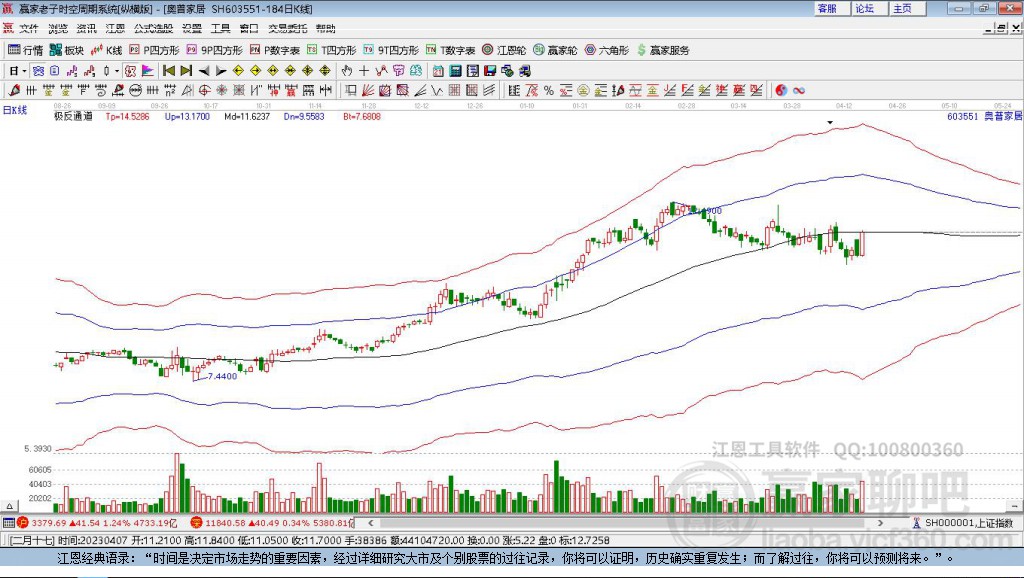Click the 日K线 label

pos(15,110)
